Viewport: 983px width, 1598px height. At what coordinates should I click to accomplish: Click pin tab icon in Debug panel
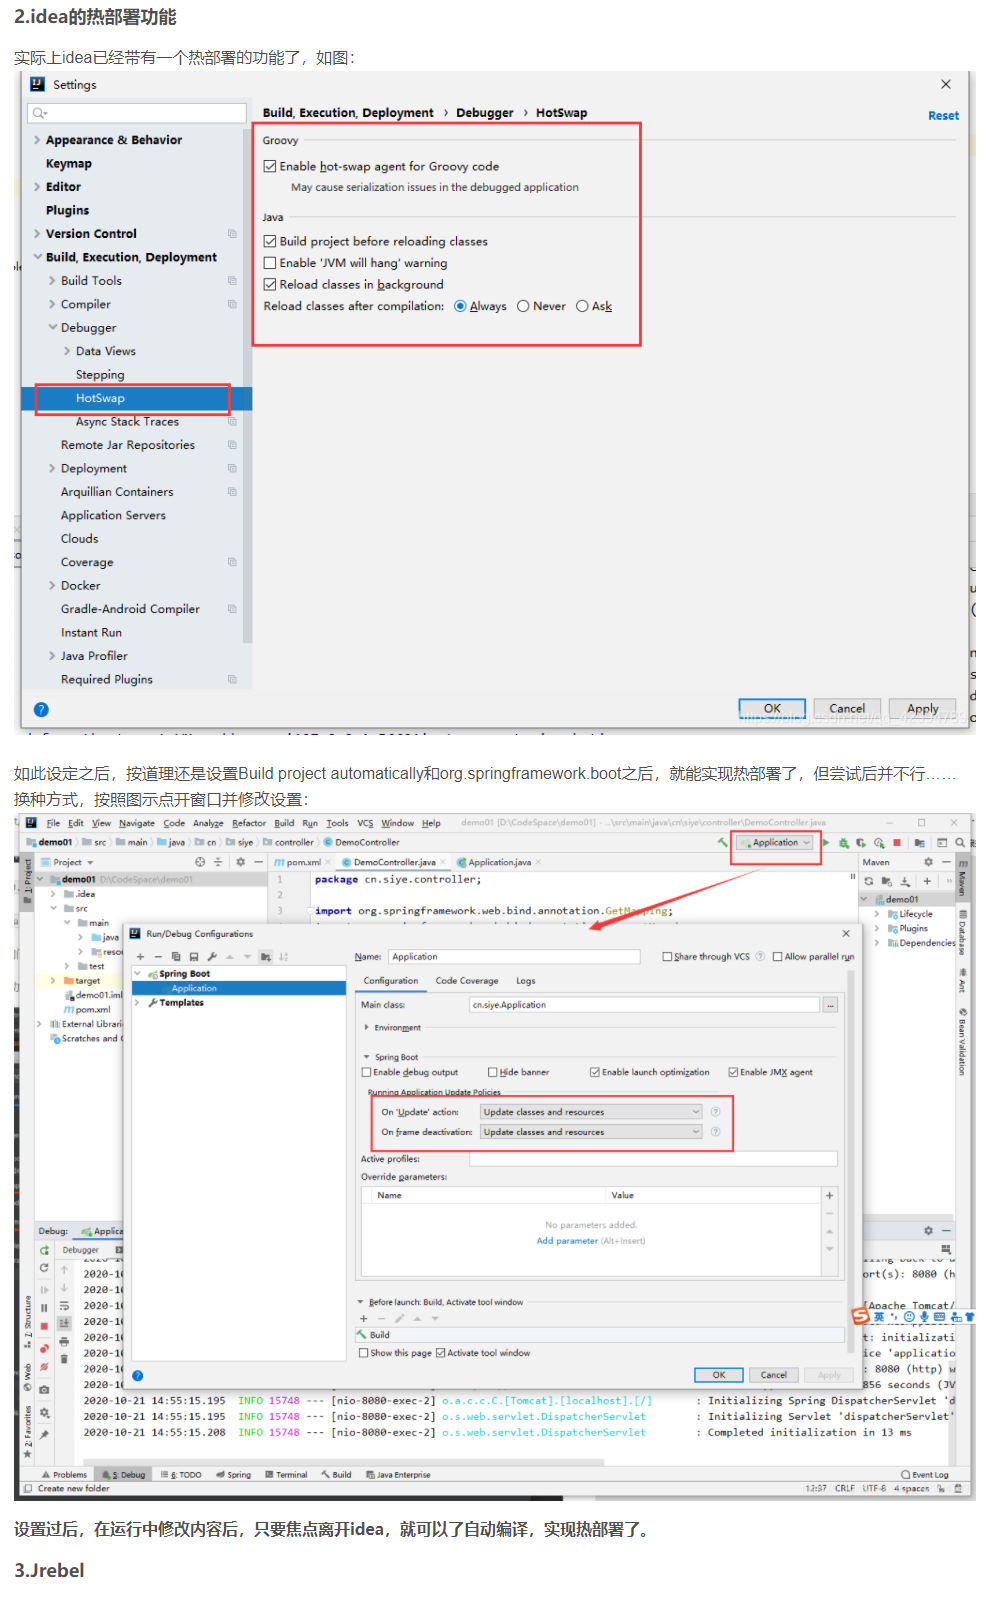(x=44, y=1435)
